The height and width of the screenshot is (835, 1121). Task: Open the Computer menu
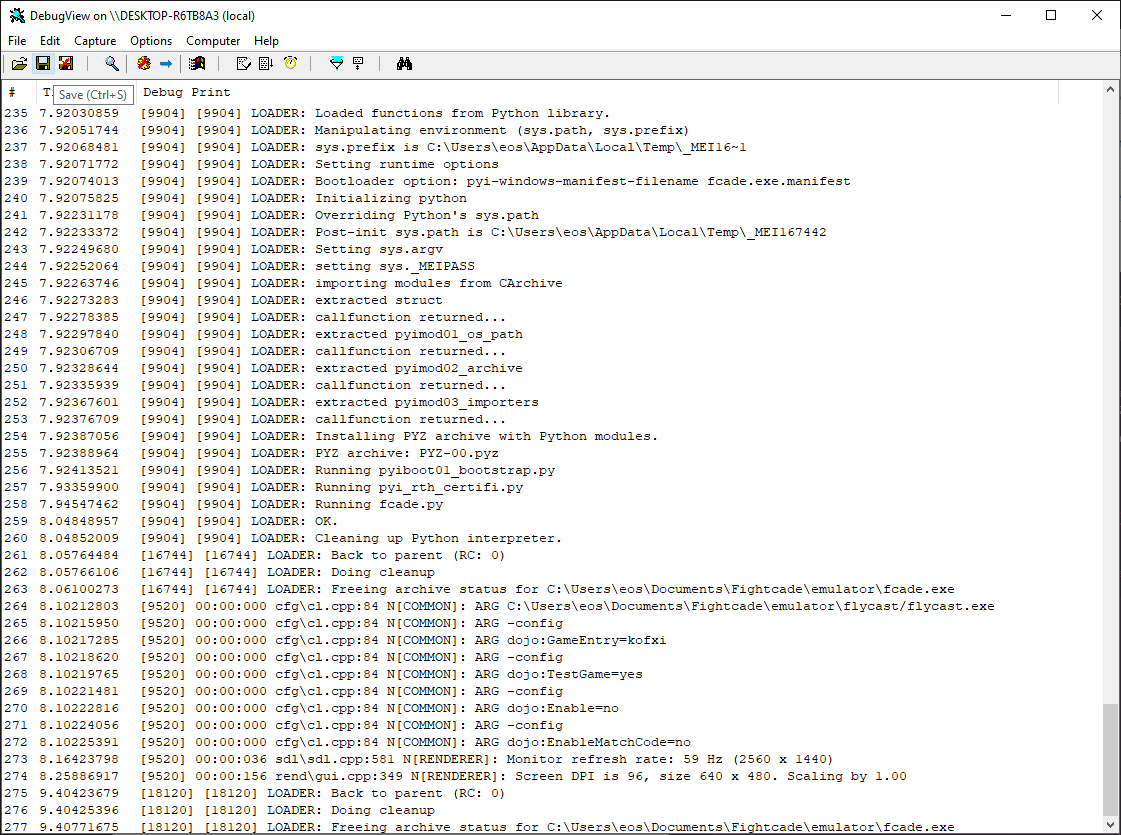pos(213,41)
